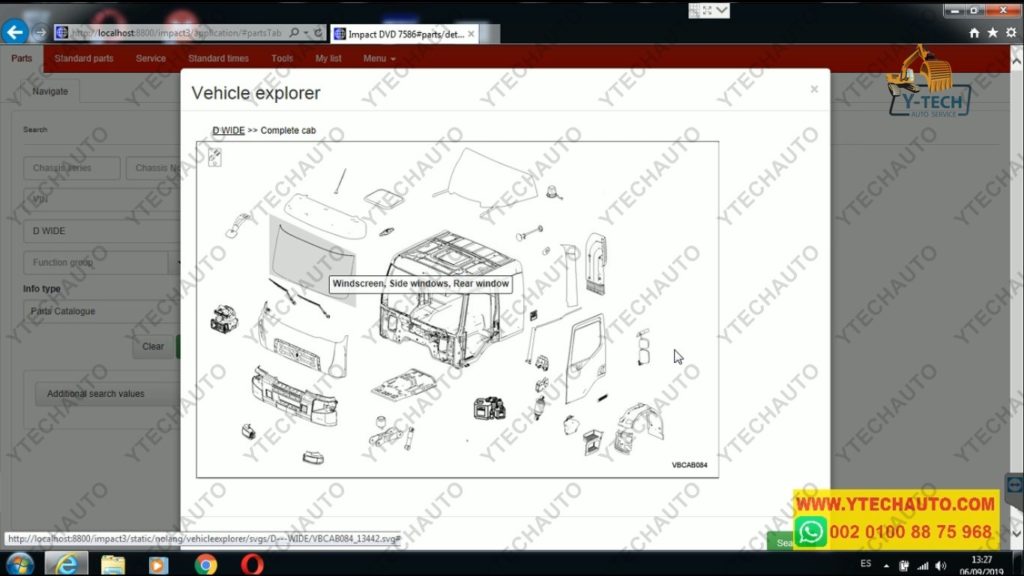Screen dimensions: 1024x576
Task: Select the roof hatch in diagram
Action: (384, 197)
